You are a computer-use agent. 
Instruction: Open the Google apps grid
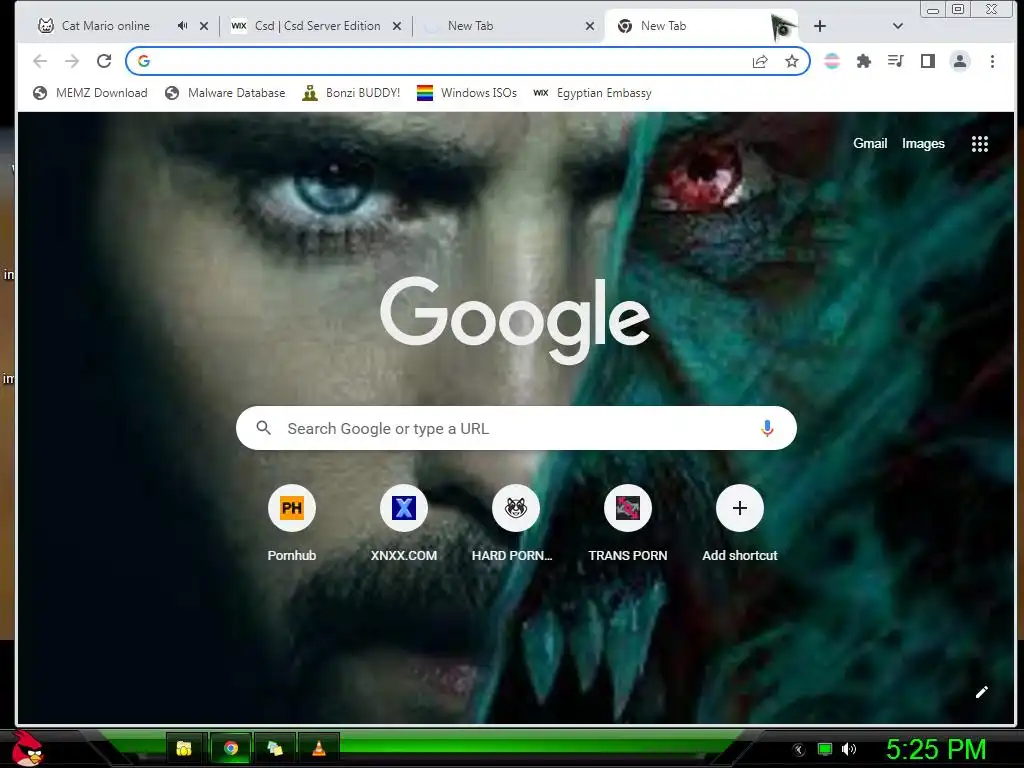(x=980, y=144)
